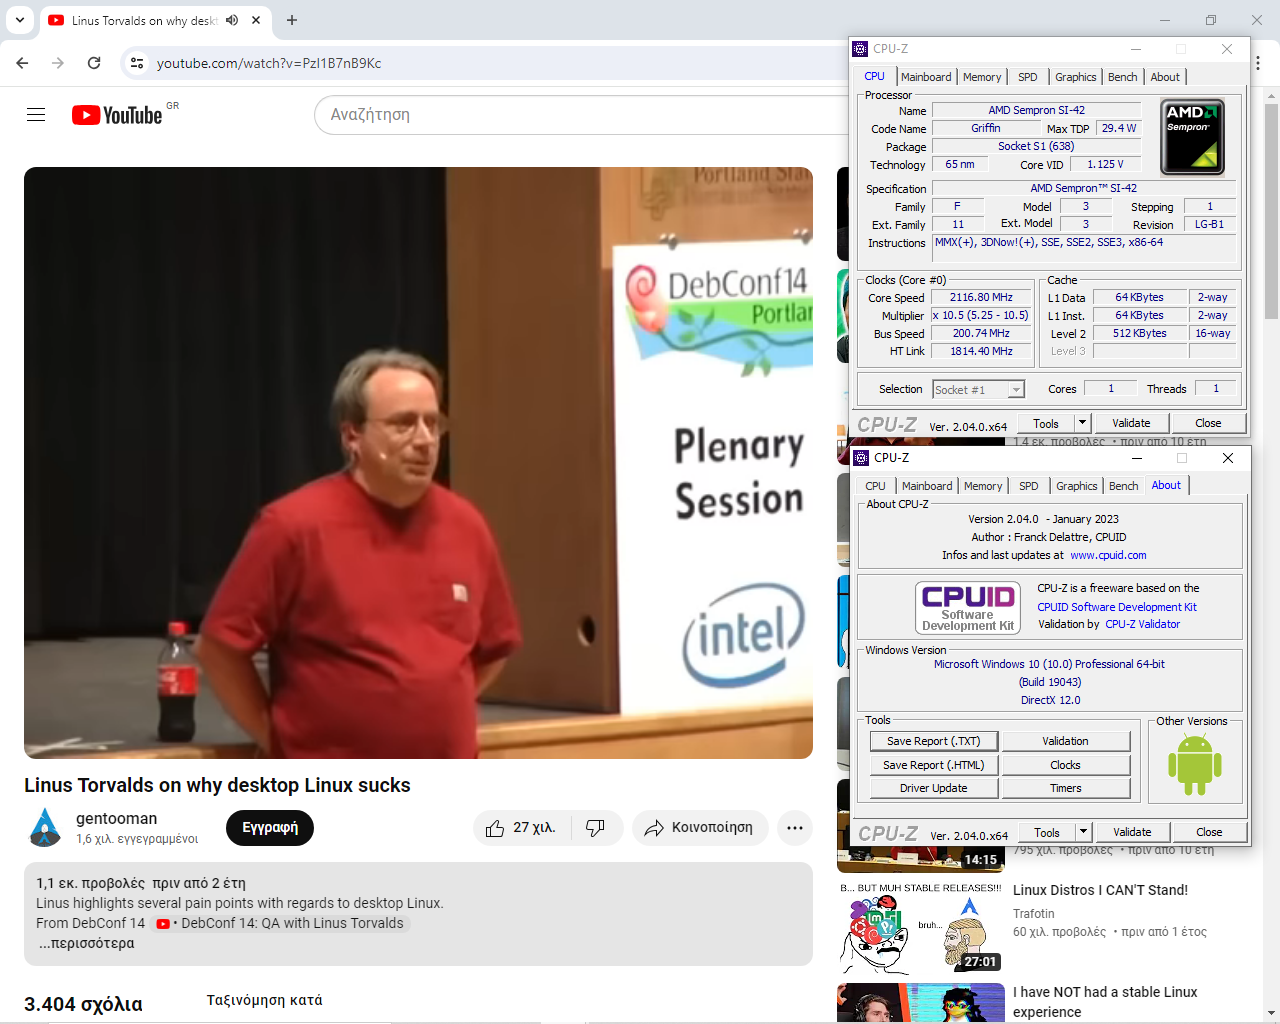Open 'I have NOT had a stable Linux' video title

(1105, 1002)
